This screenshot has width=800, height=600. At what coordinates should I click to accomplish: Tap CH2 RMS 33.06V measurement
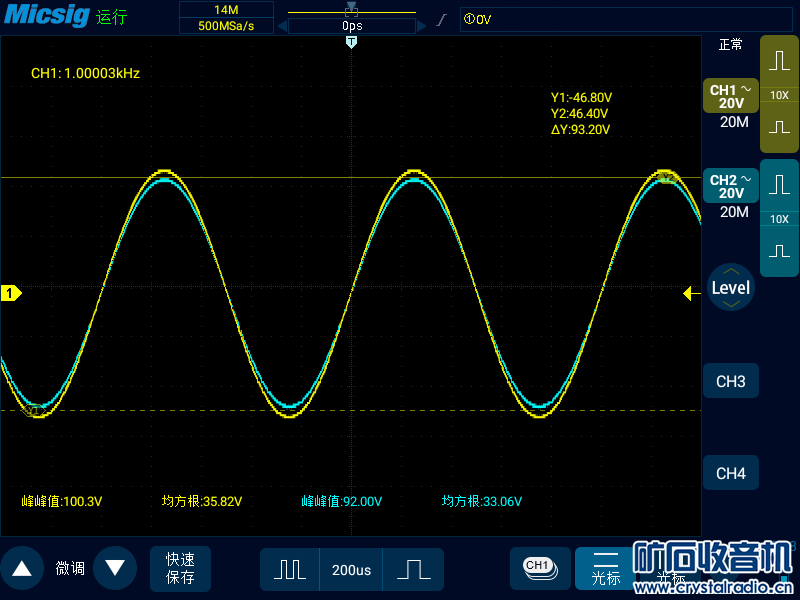[x=482, y=502]
